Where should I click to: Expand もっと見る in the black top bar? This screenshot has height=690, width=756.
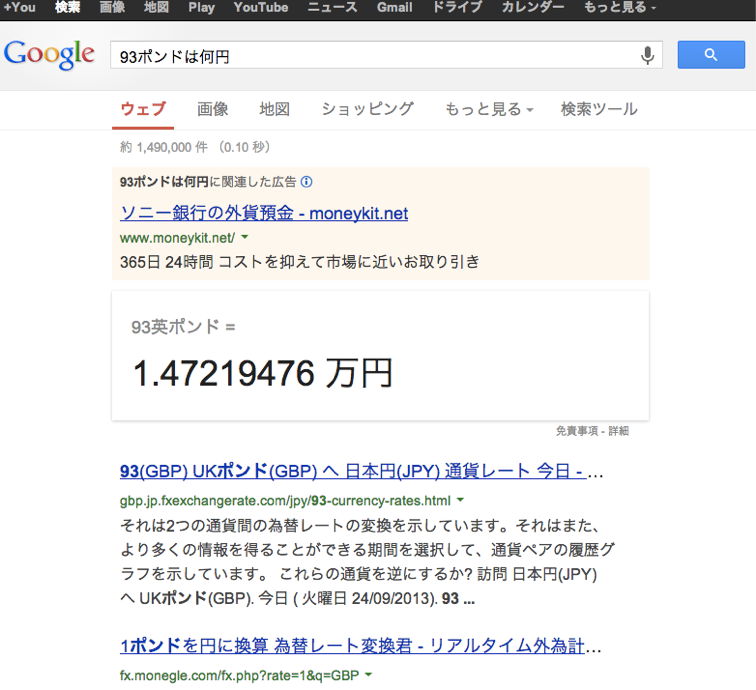tap(619, 7)
